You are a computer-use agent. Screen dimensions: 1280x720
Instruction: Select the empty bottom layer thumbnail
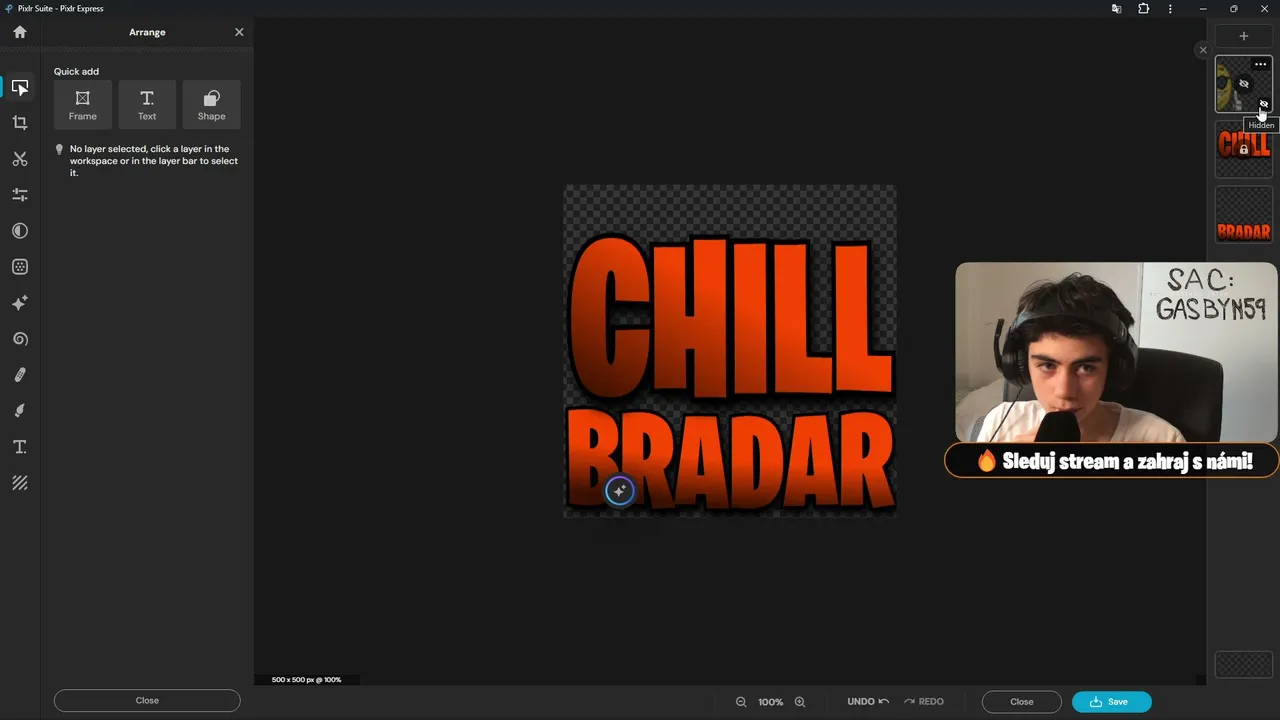[1244, 665]
